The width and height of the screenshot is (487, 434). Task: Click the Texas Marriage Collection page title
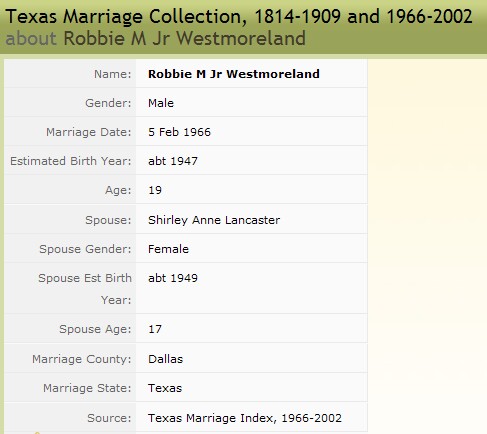click(239, 17)
